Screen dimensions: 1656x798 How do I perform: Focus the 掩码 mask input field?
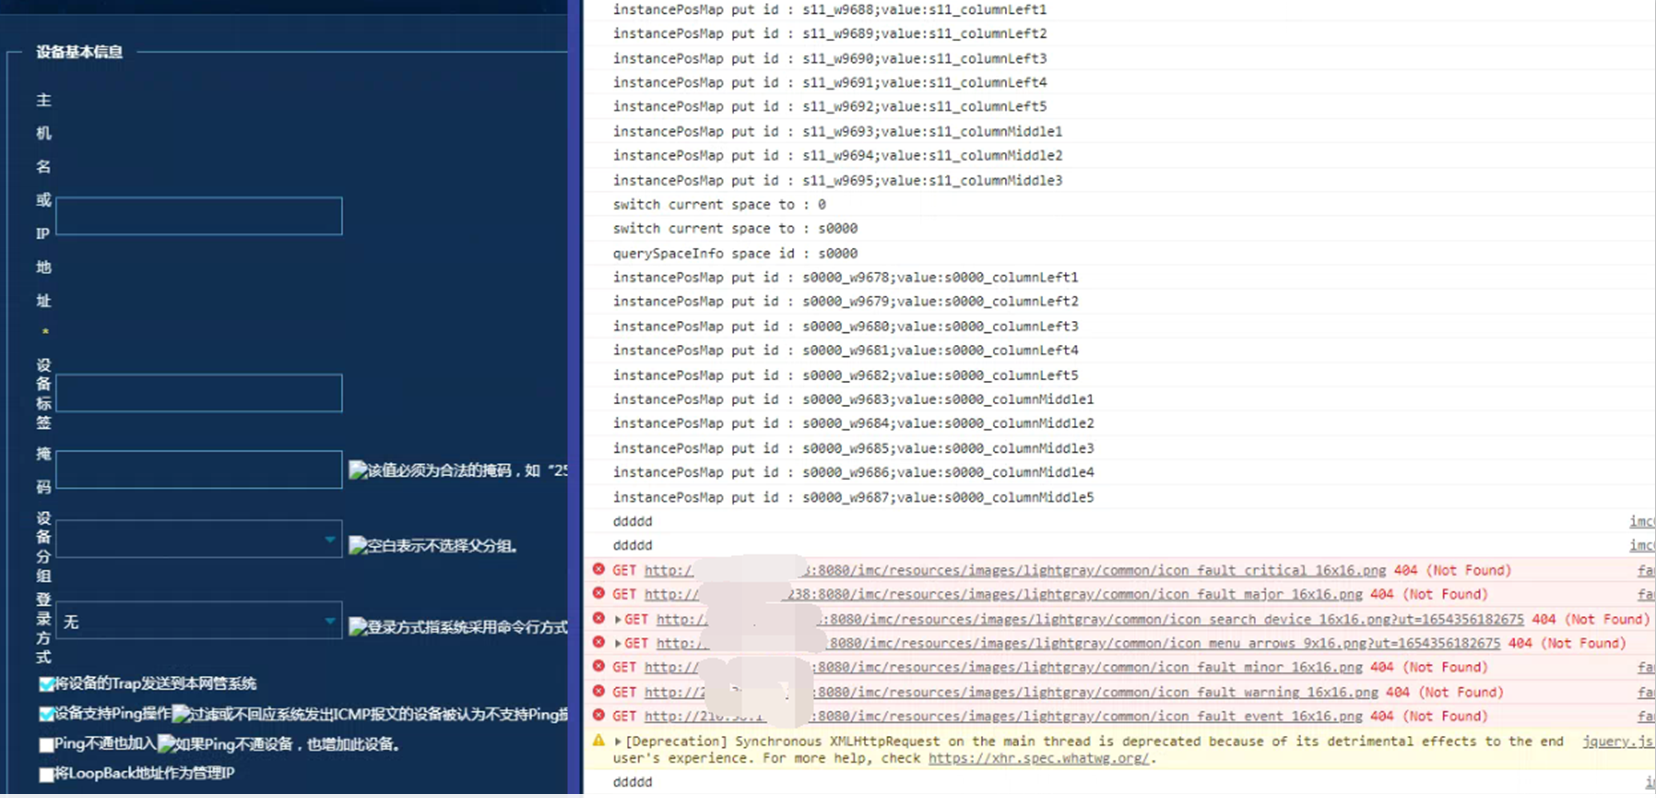(x=199, y=469)
